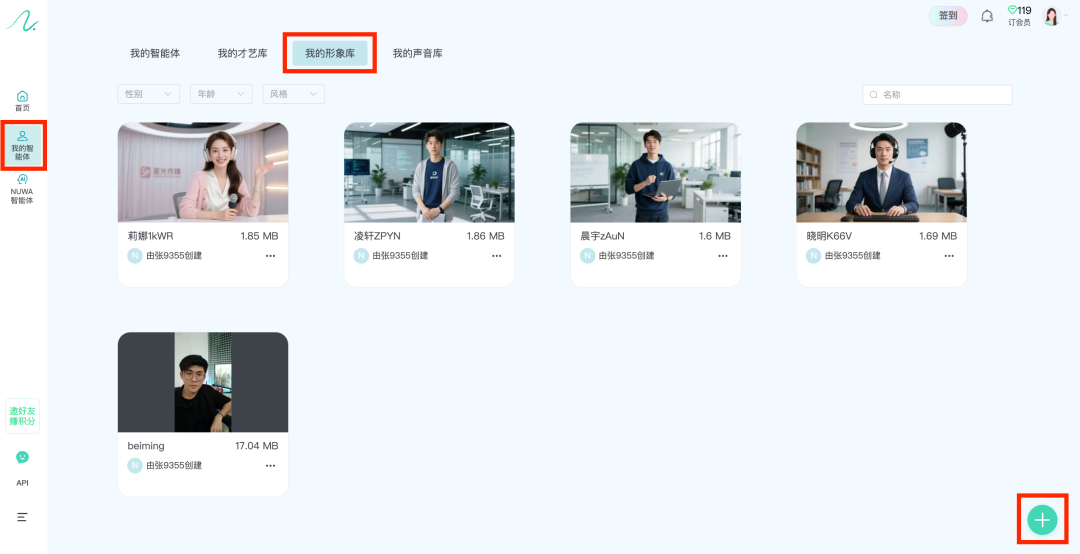The height and width of the screenshot is (554, 1080).
Task: Click the 名称 search input field
Action: (x=942, y=95)
